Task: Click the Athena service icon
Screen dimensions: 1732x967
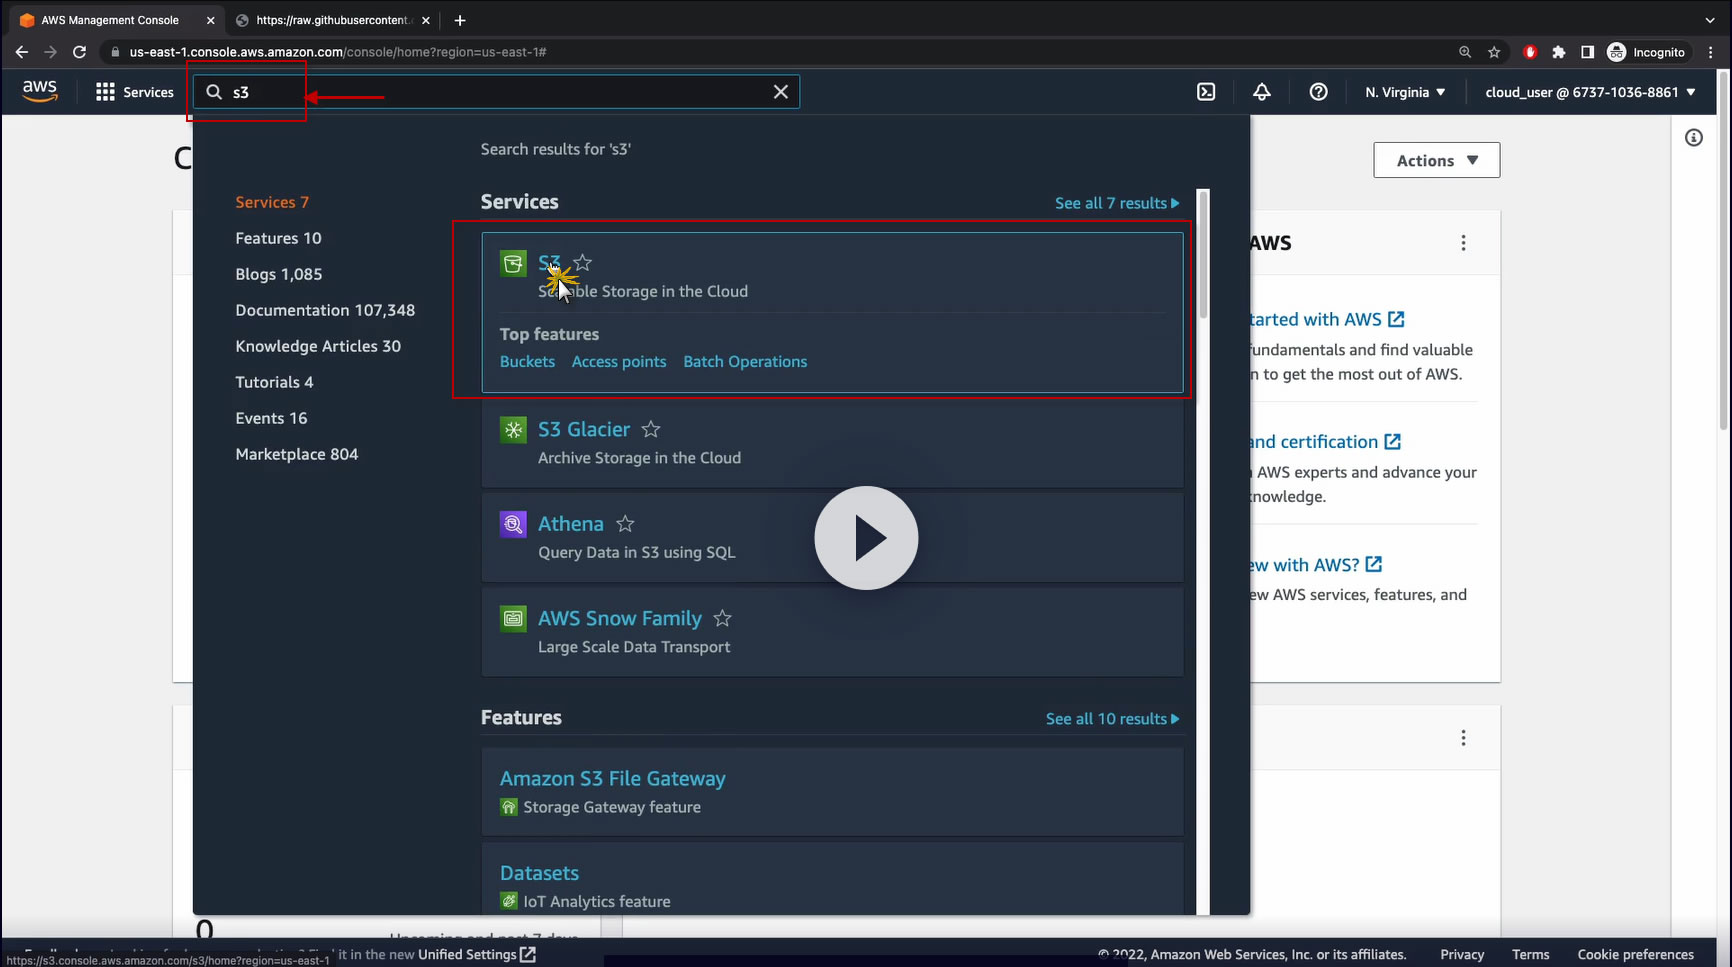Action: 513,524
